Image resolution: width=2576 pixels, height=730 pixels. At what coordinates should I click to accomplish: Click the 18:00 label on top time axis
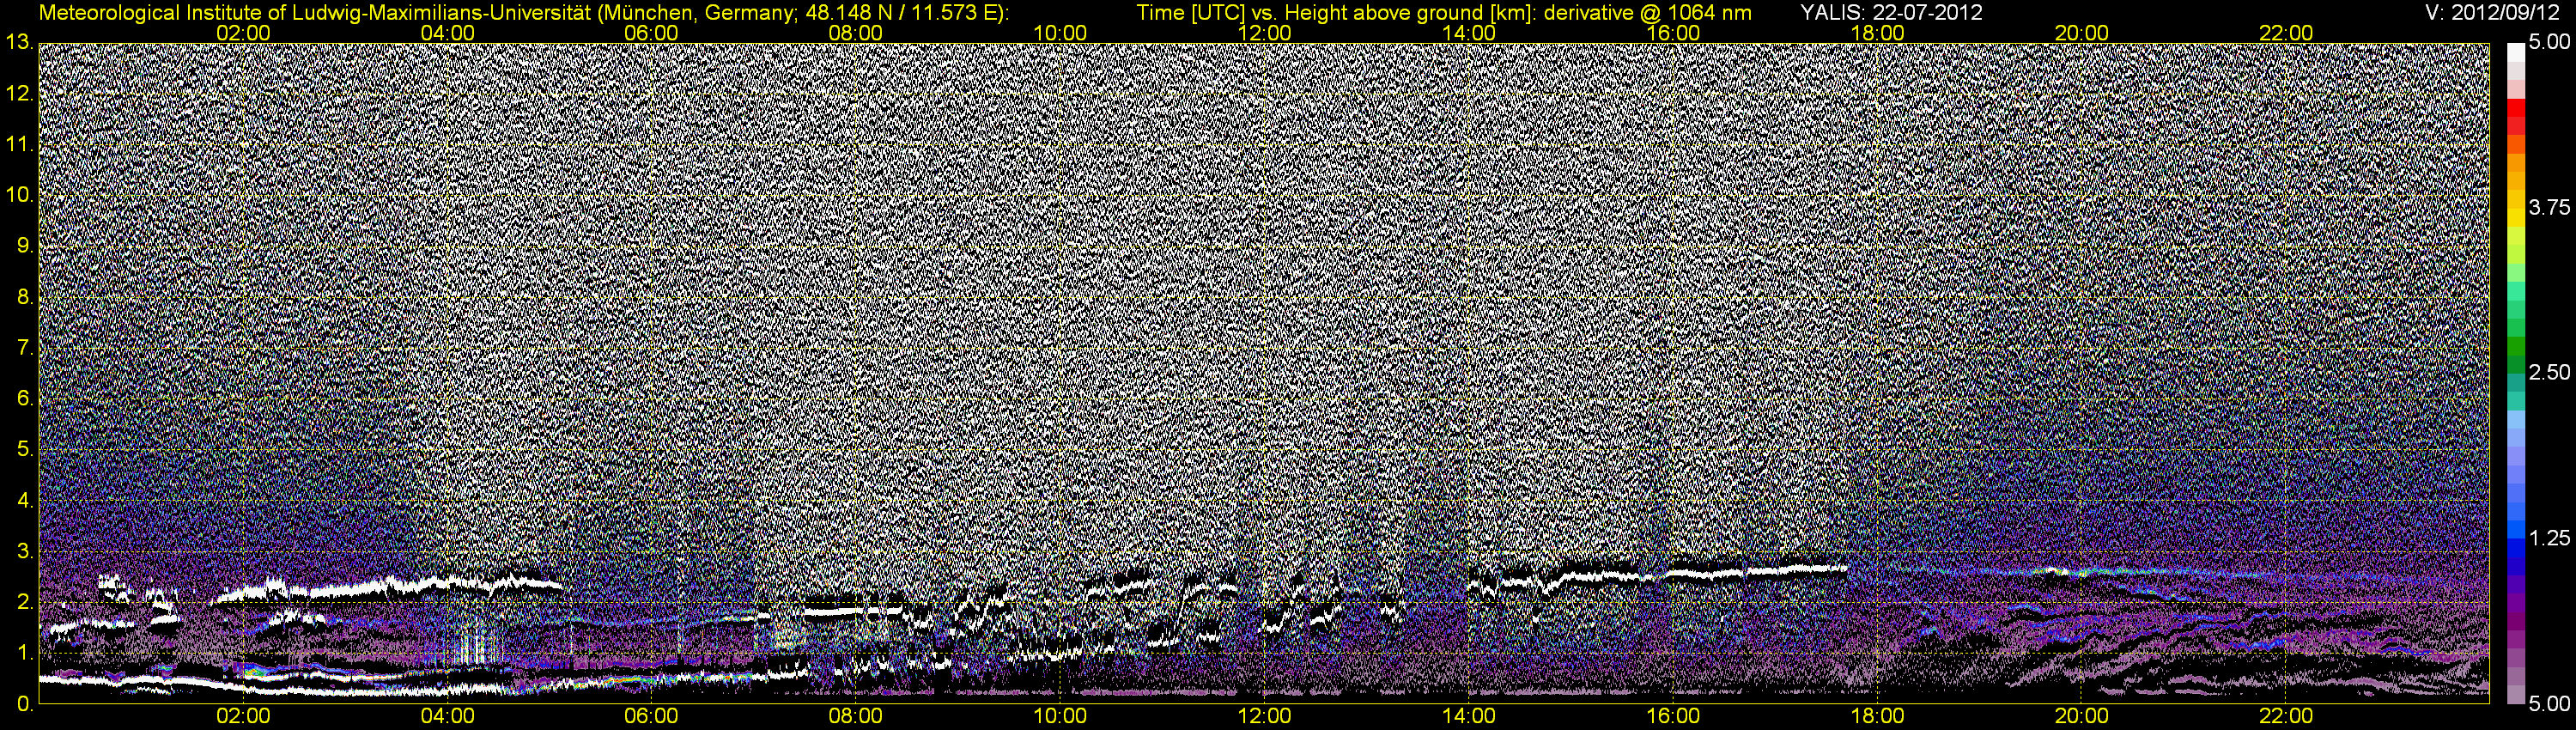click(x=1878, y=32)
